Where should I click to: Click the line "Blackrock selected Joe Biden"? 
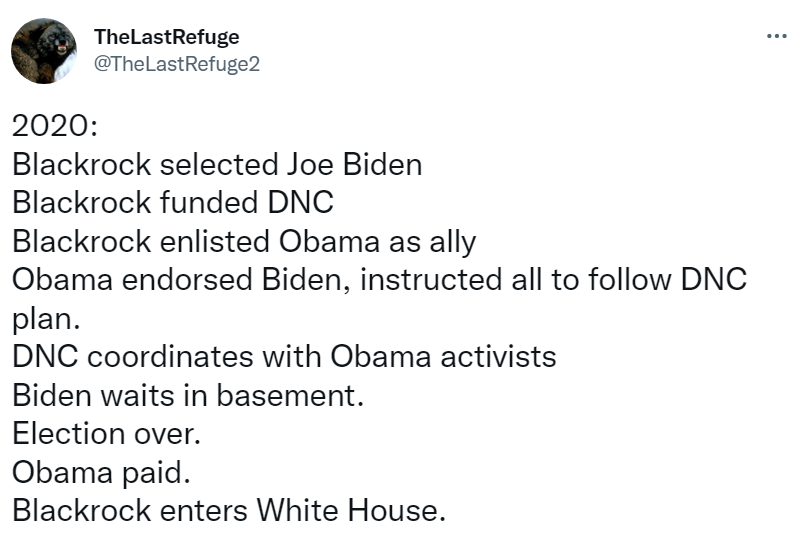(216, 165)
